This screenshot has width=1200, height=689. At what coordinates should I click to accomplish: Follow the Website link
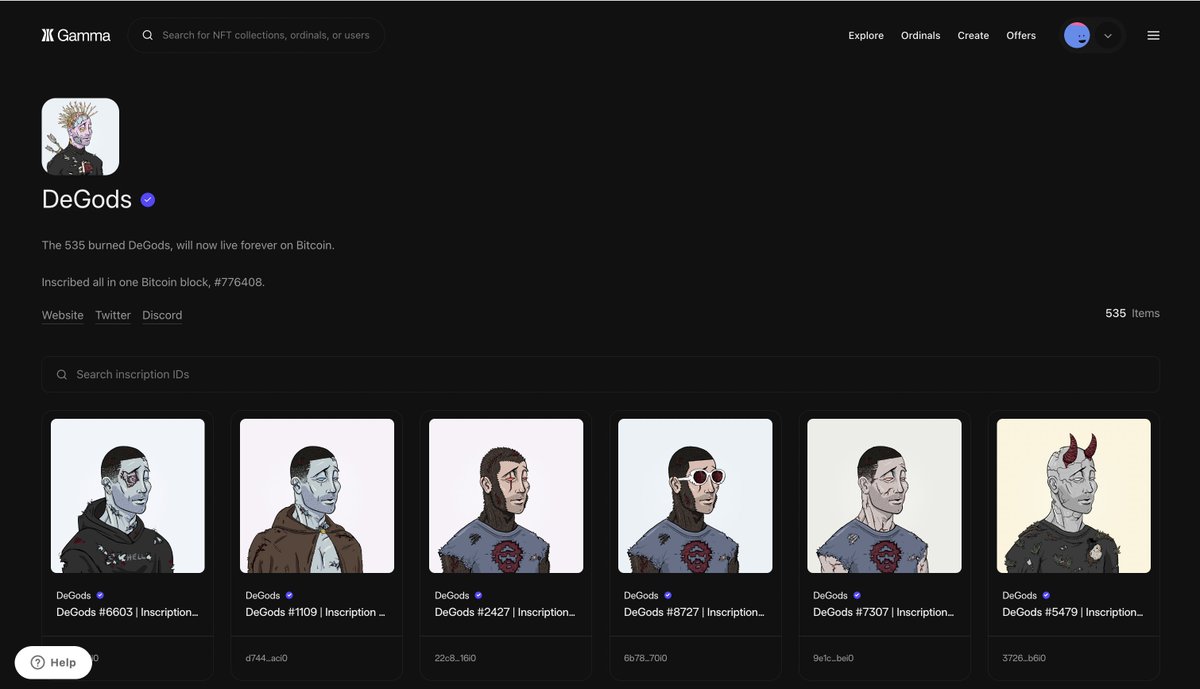point(62,315)
